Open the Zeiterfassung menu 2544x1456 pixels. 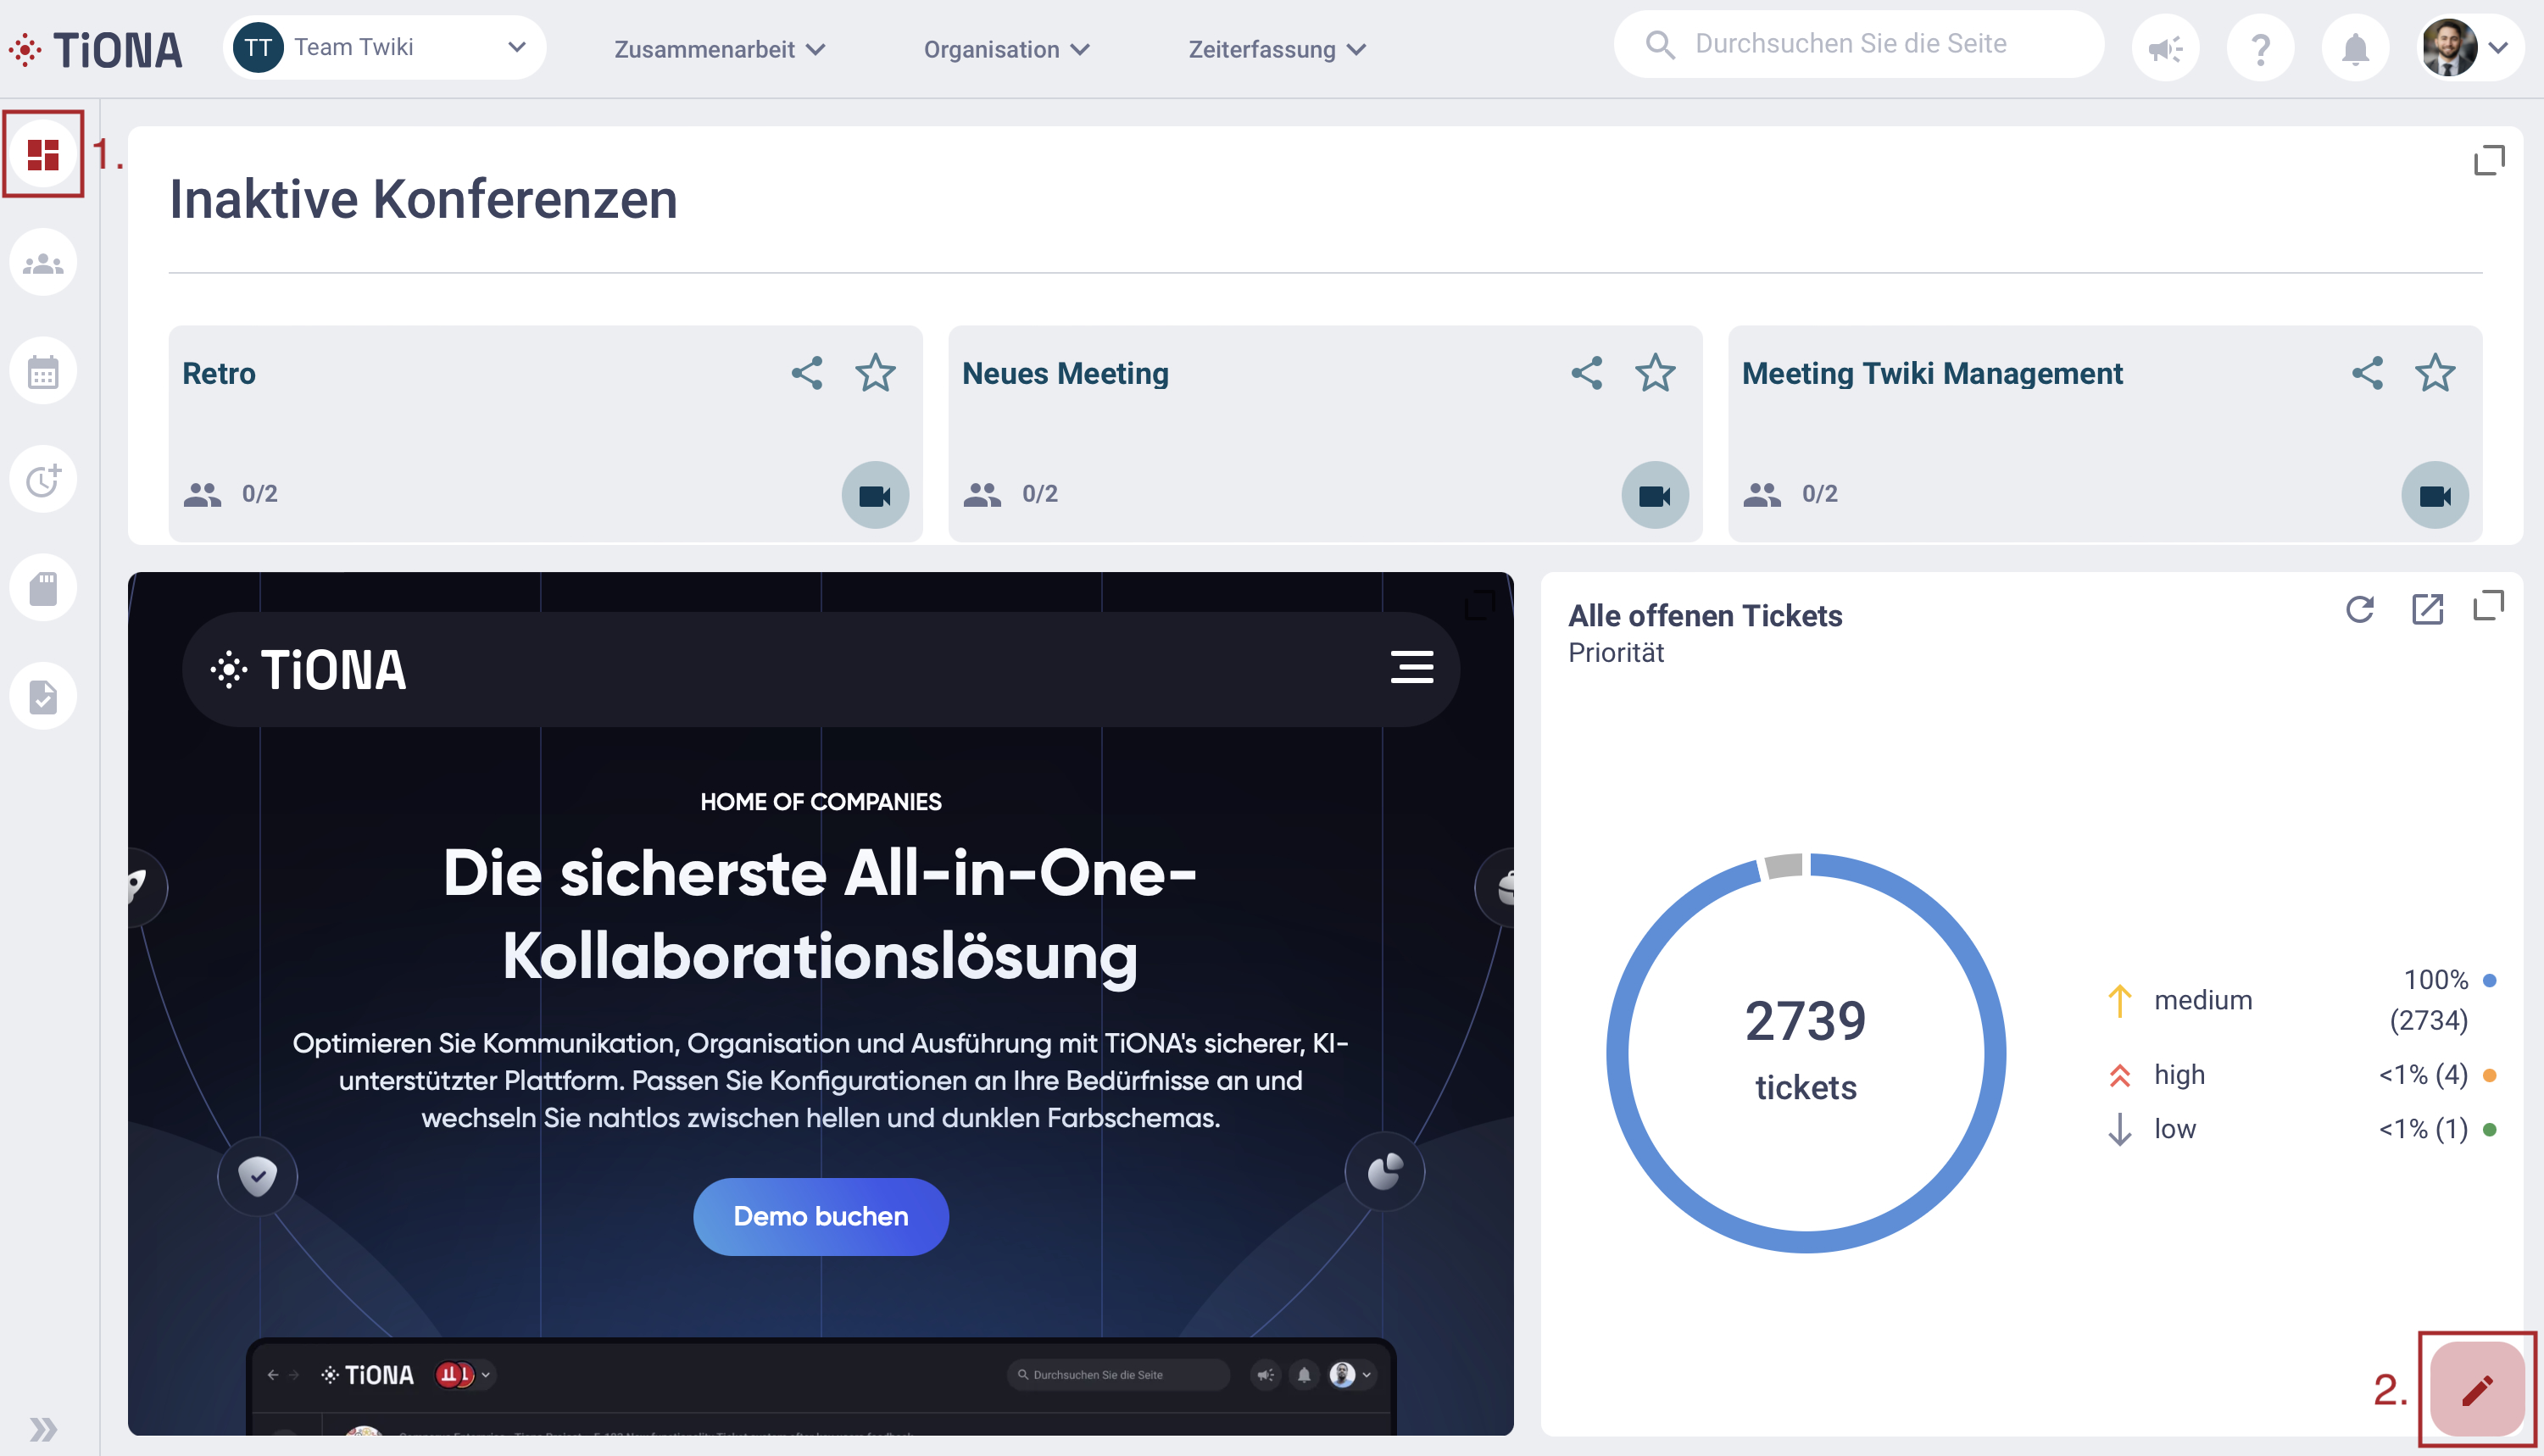[1277, 49]
